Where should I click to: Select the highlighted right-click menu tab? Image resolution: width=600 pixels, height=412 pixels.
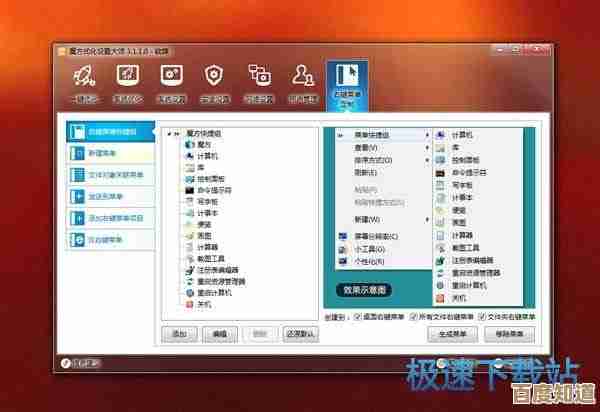tap(347, 85)
